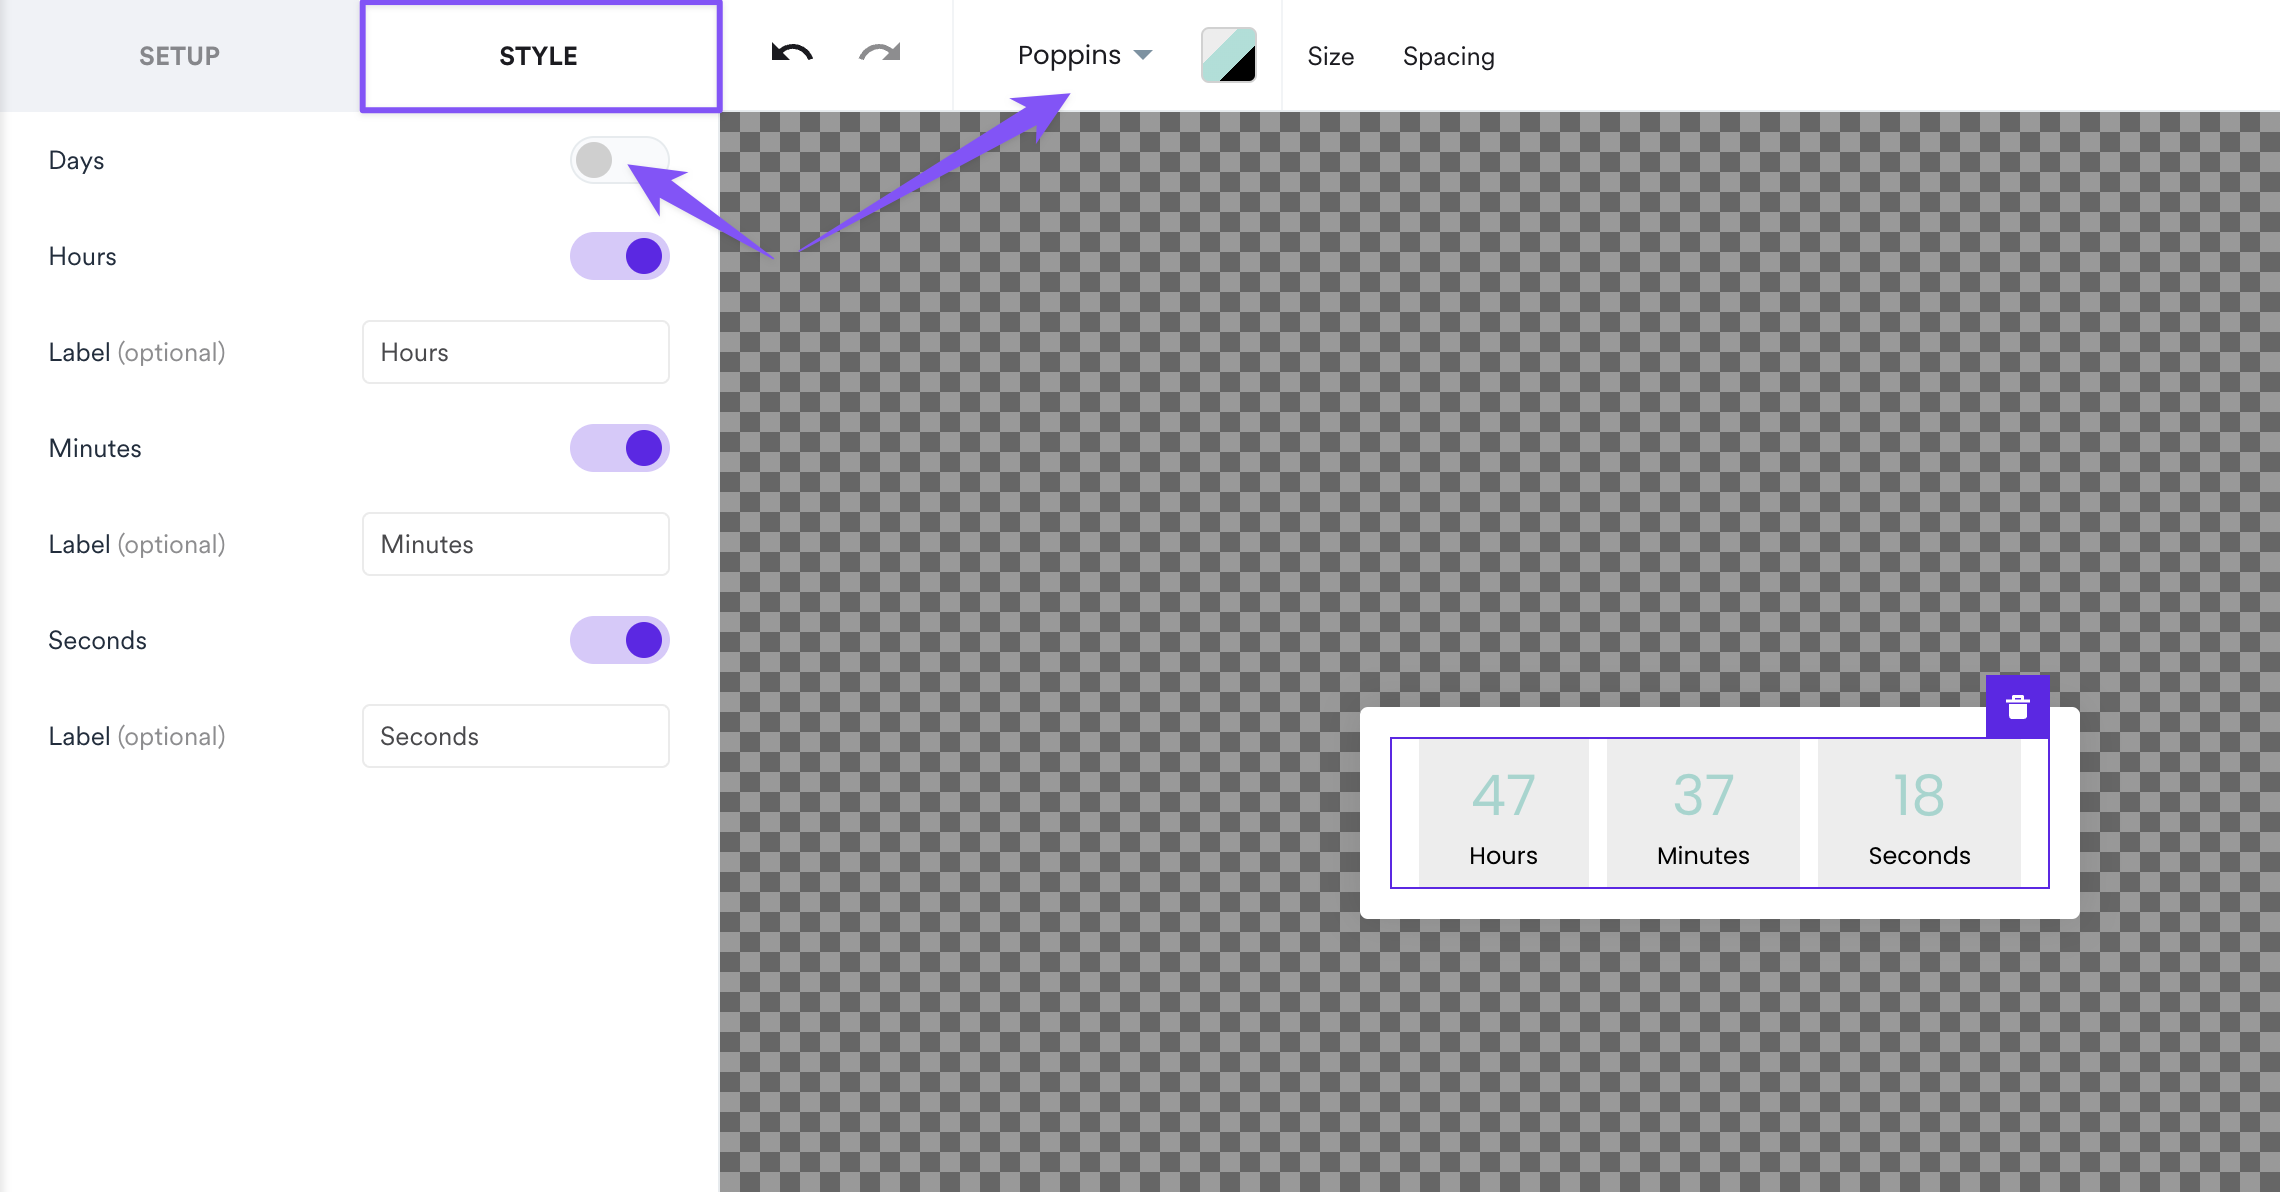This screenshot has height=1192, width=2280.
Task: Edit the Seconds label input field
Action: (516, 736)
